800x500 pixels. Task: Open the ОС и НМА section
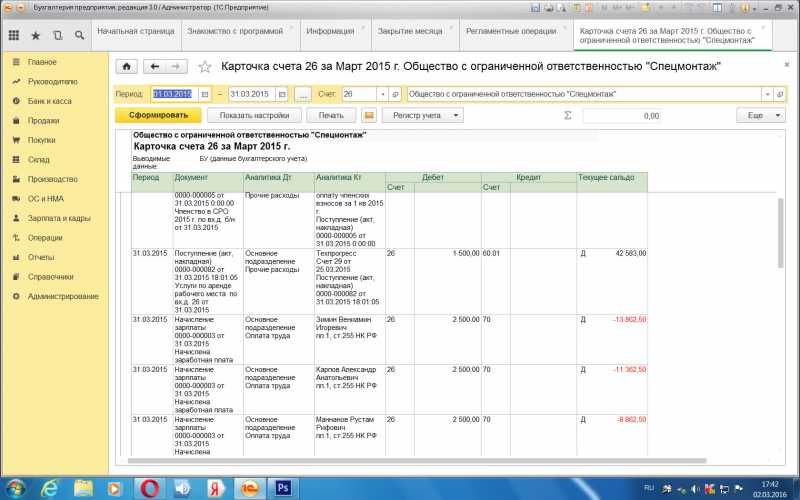(45, 198)
